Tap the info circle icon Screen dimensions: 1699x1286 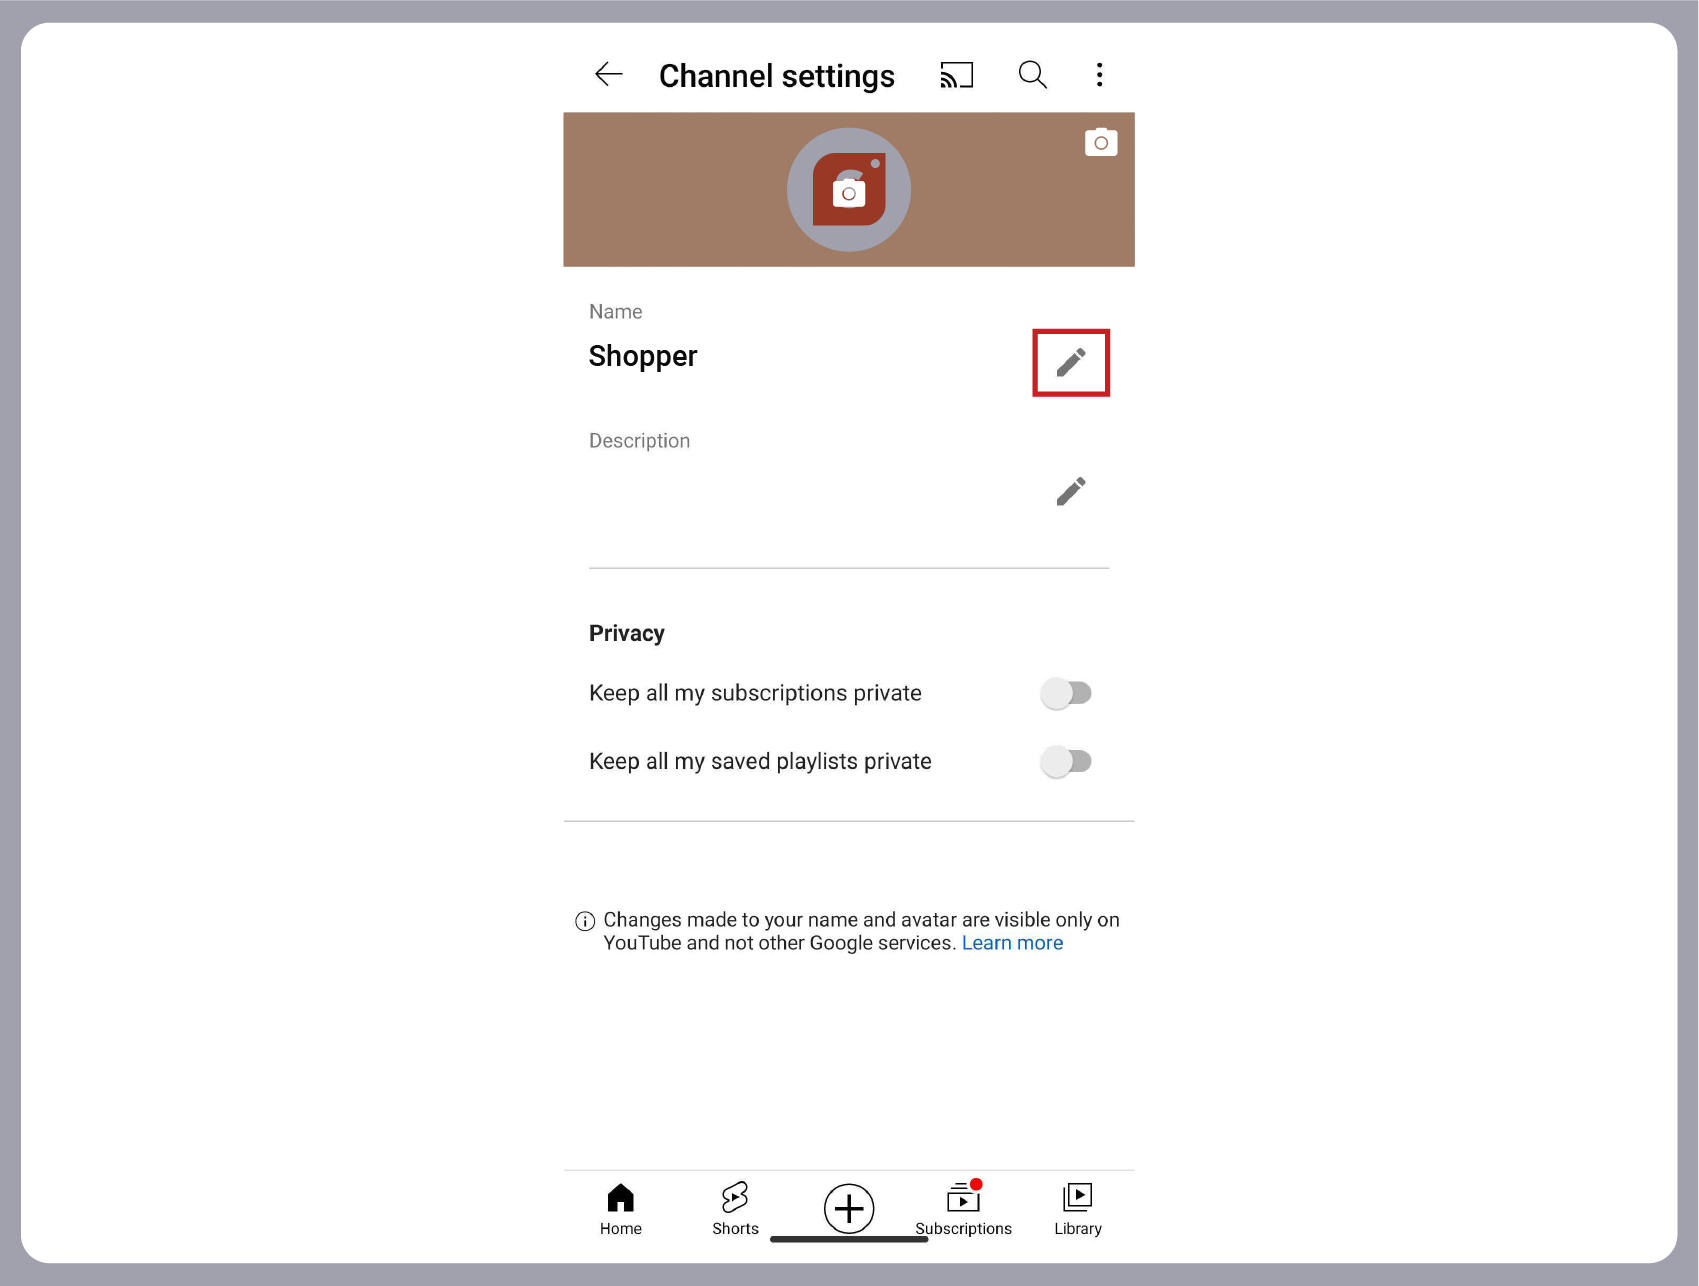click(x=585, y=921)
